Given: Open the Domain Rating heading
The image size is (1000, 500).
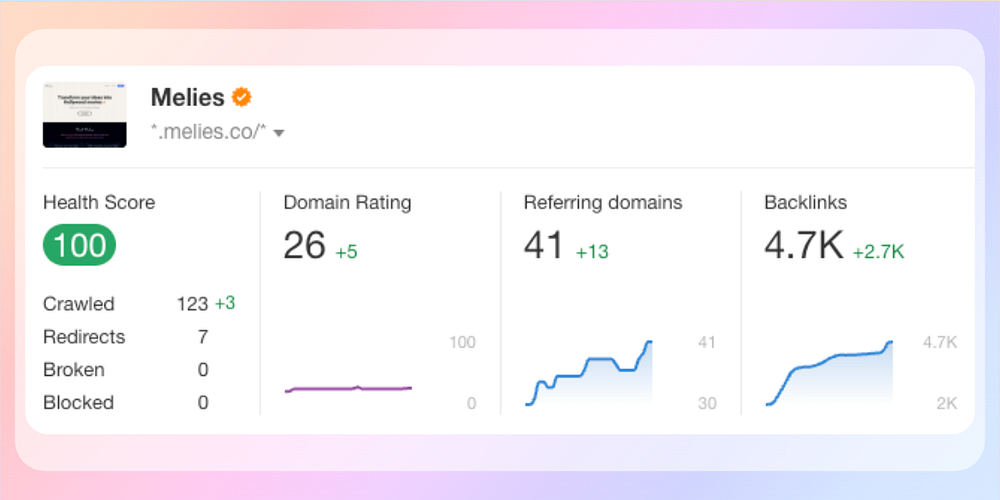Looking at the screenshot, I should coord(348,203).
